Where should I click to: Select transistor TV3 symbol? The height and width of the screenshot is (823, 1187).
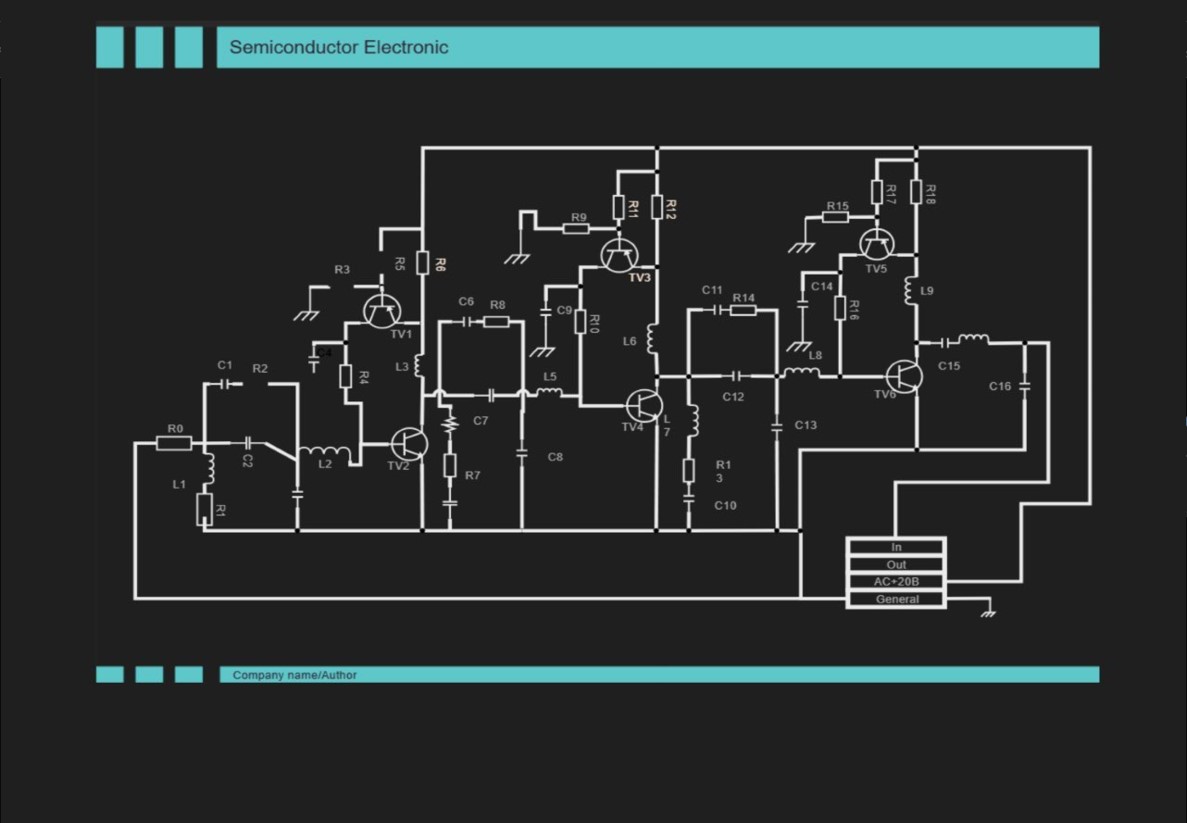click(x=619, y=256)
